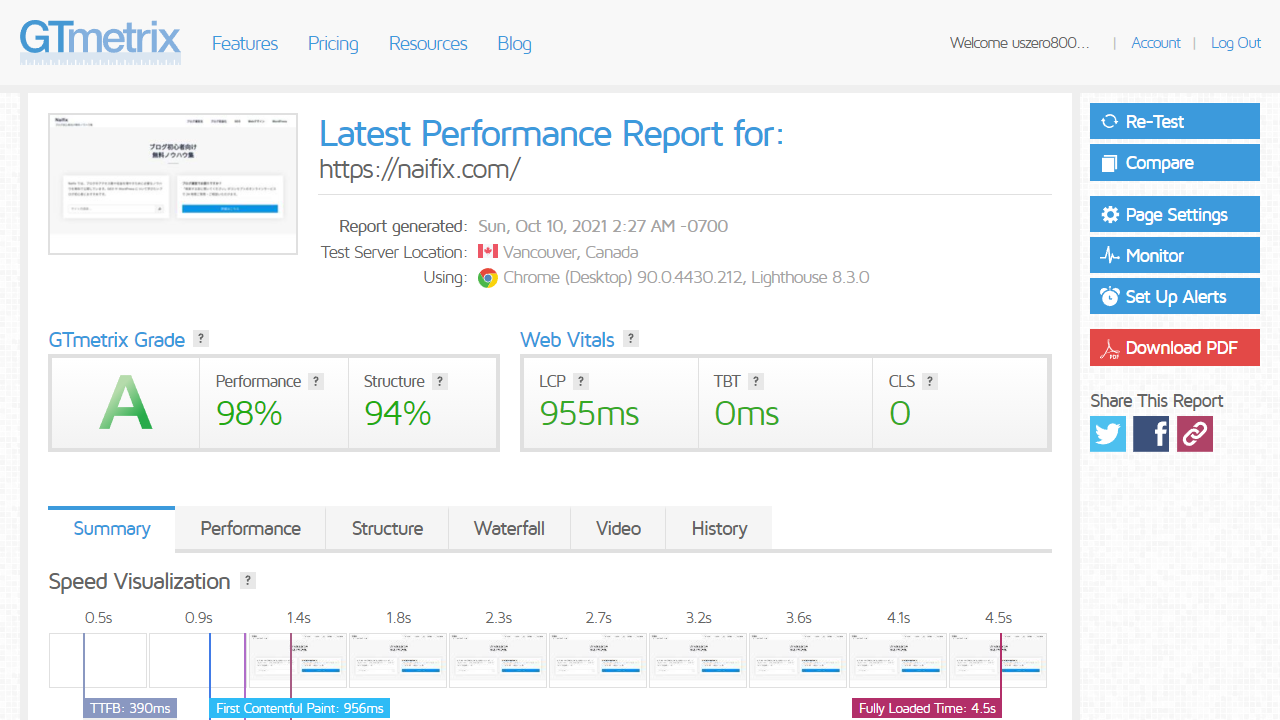The height and width of the screenshot is (720, 1280).
Task: Click the Welcome username text
Action: (1020, 43)
